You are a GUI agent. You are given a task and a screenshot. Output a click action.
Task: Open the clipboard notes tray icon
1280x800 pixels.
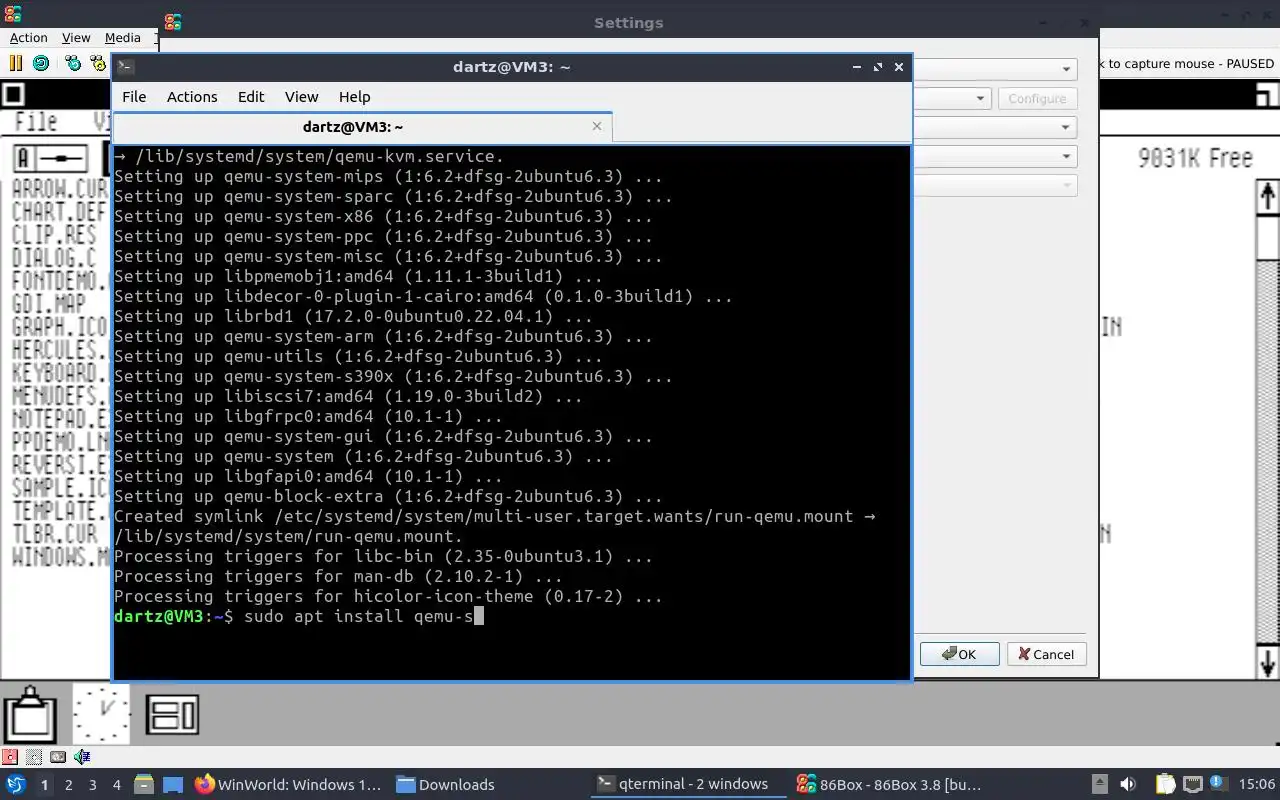point(1165,784)
